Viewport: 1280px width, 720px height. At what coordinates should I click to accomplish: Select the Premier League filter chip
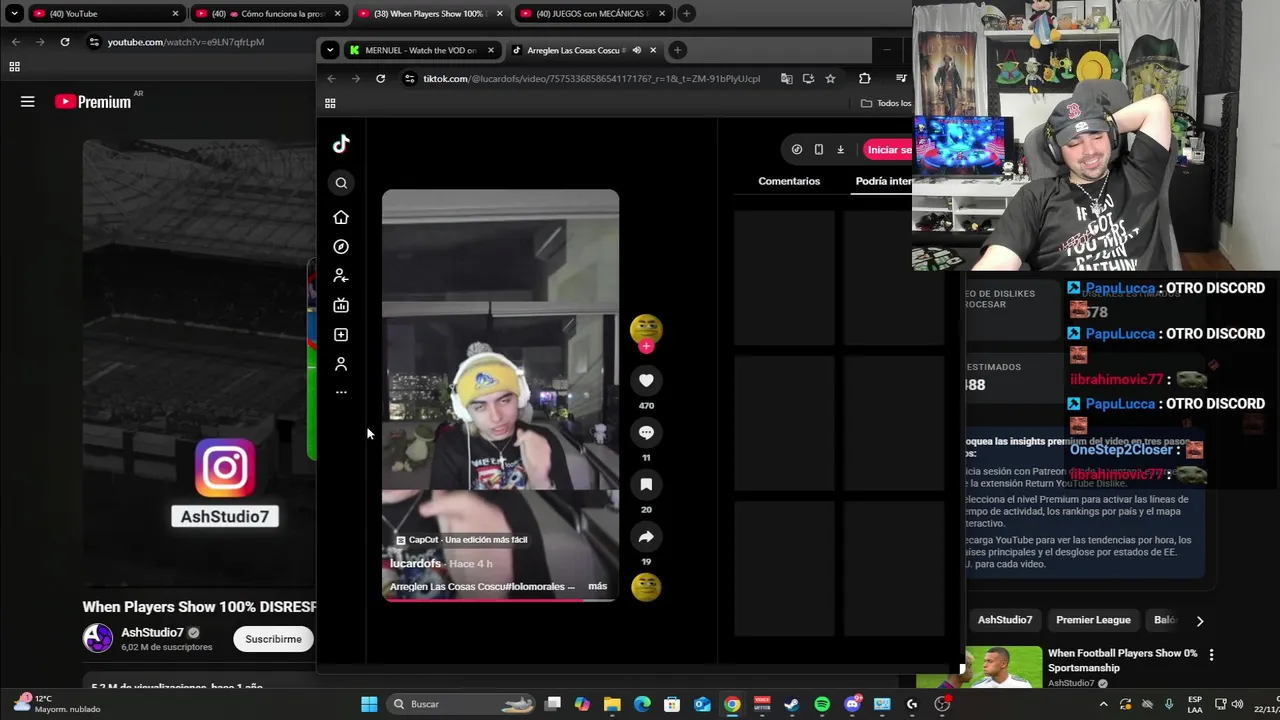tap(1093, 620)
